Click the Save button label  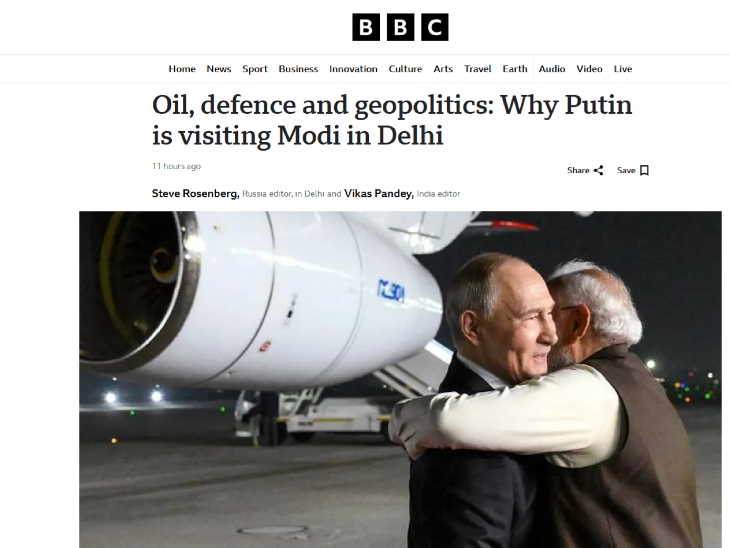coord(626,170)
